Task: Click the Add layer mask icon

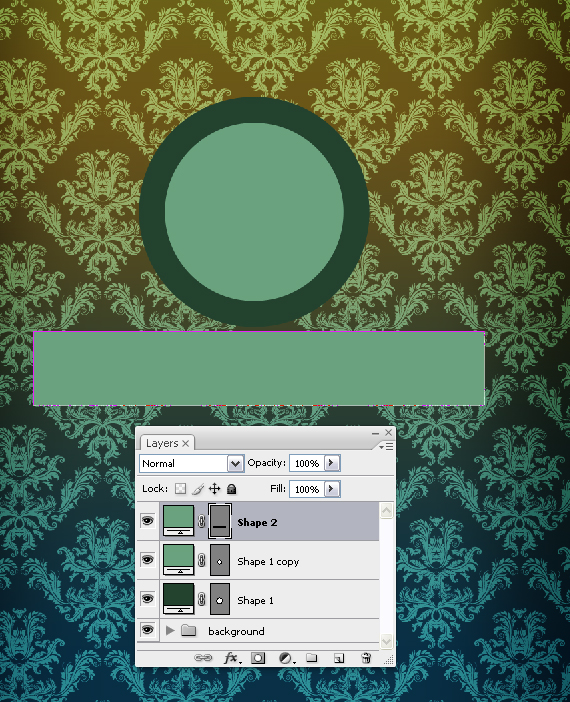Action: [x=258, y=658]
